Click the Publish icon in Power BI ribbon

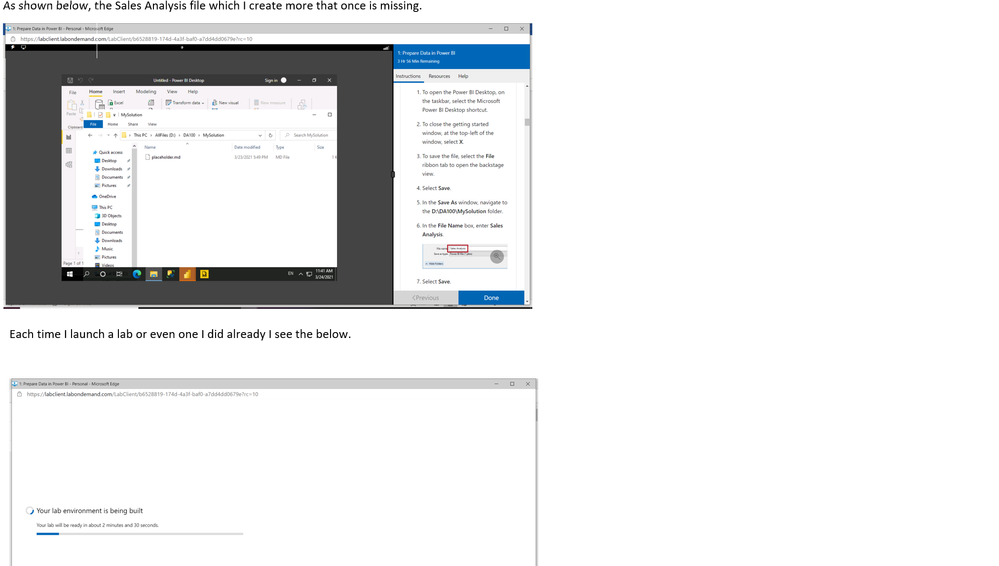302,104
